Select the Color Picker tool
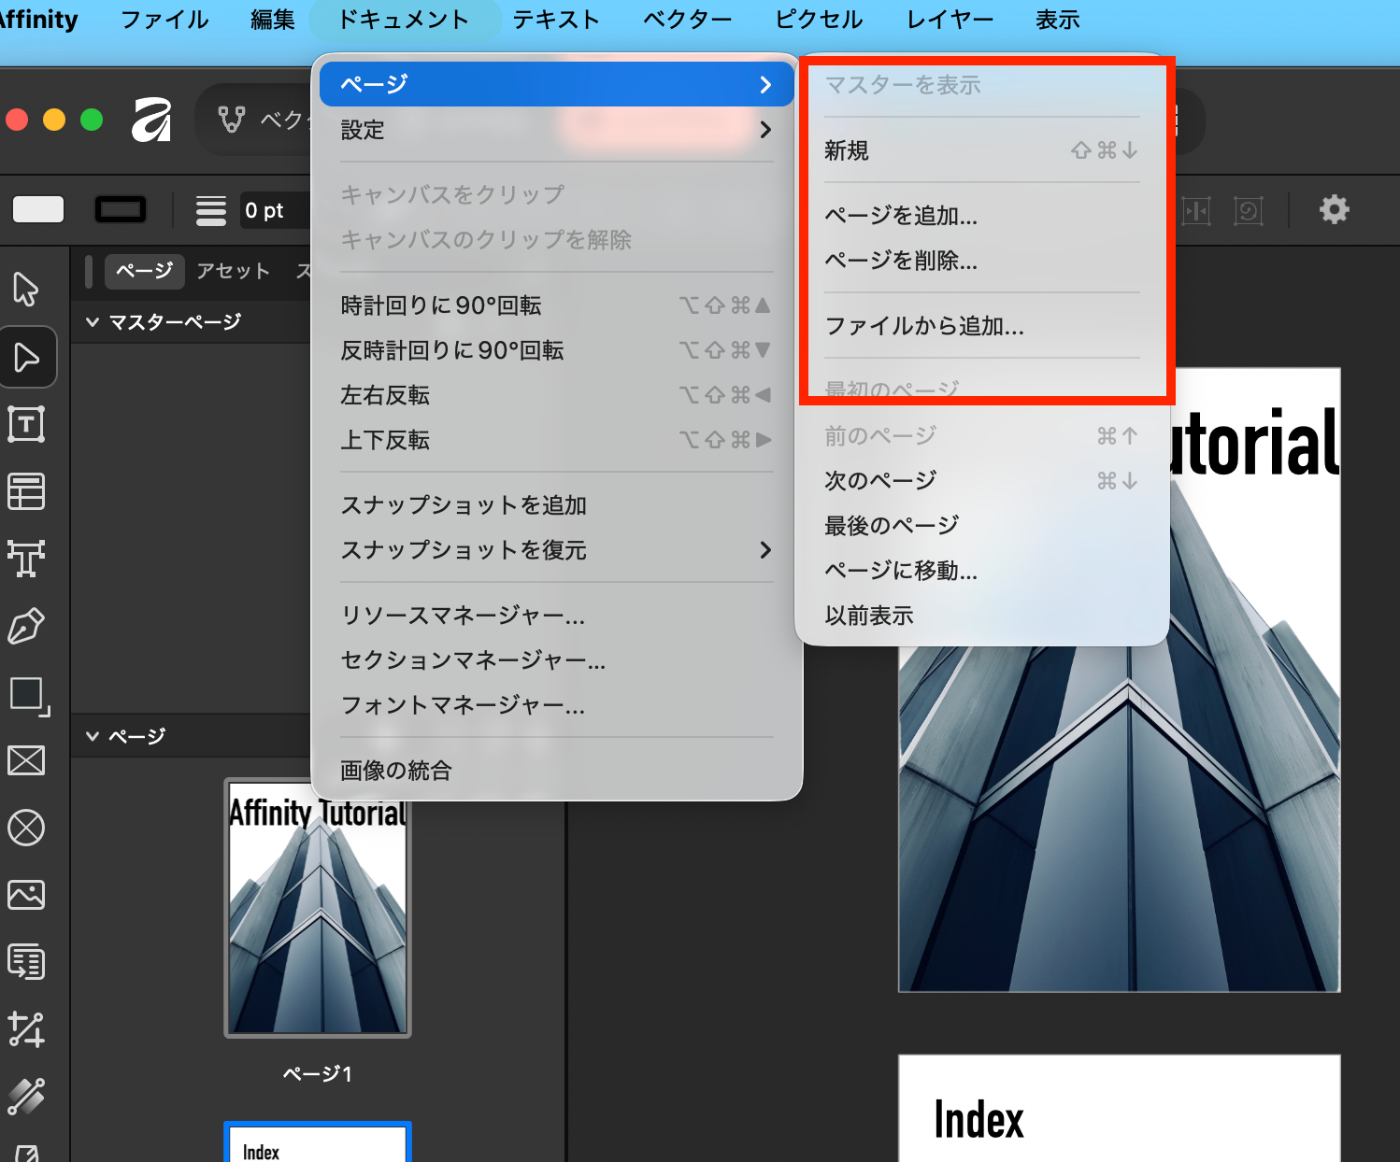Image resolution: width=1400 pixels, height=1162 pixels. pos(26,1096)
